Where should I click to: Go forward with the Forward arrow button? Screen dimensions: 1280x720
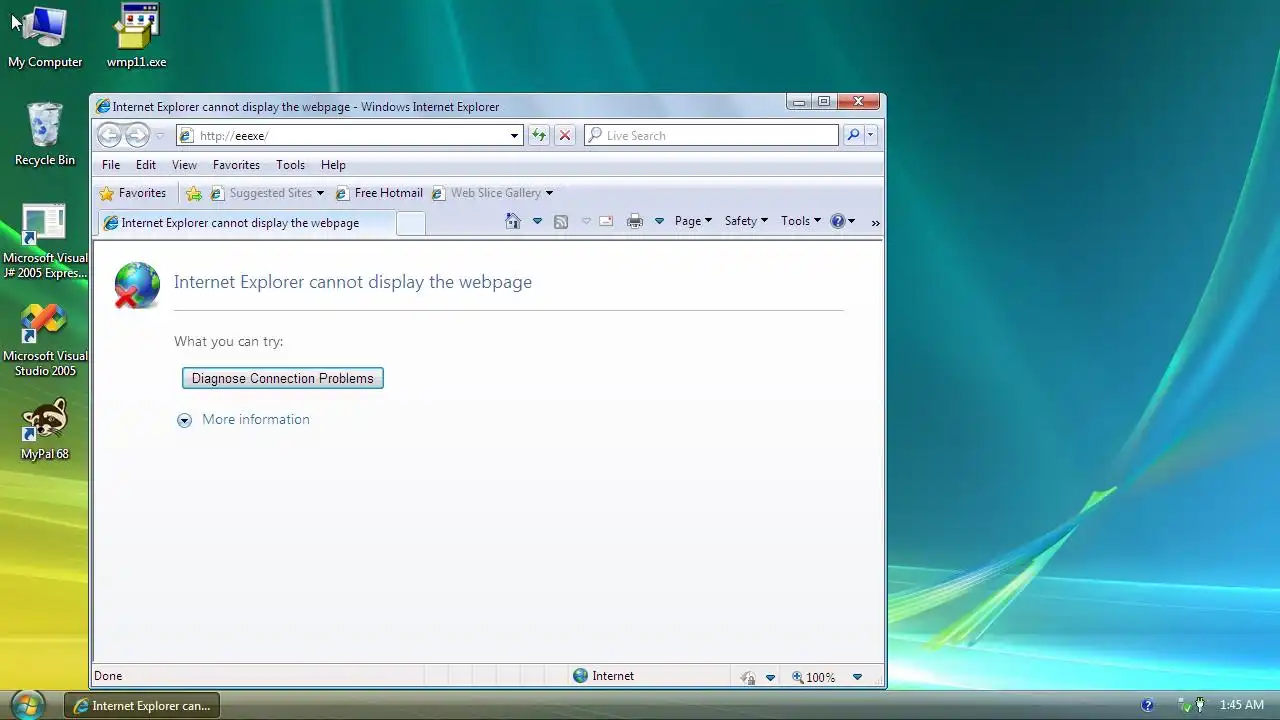pyautogui.click(x=137, y=135)
